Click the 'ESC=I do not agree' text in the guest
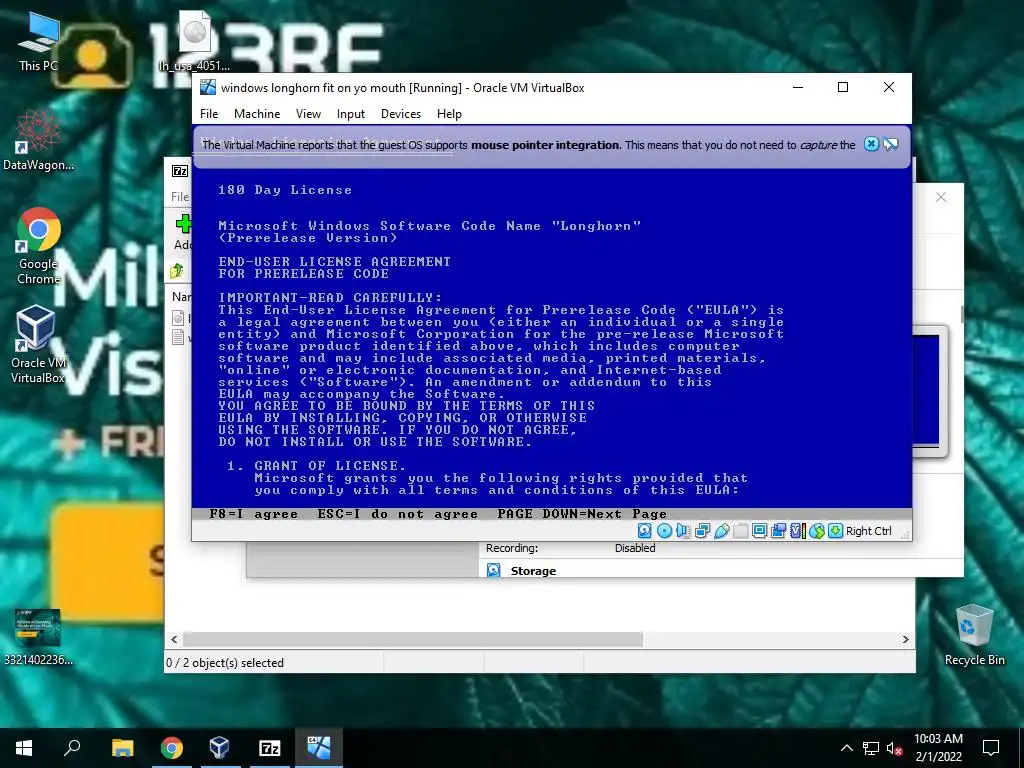Viewport: 1024px width, 768px height. [x=398, y=514]
